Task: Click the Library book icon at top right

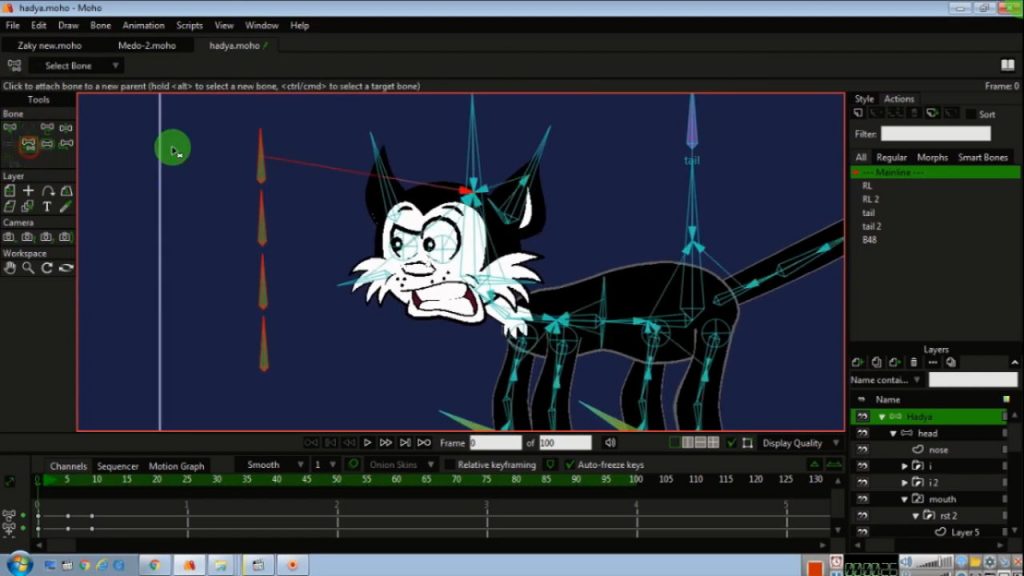Action: click(1008, 65)
